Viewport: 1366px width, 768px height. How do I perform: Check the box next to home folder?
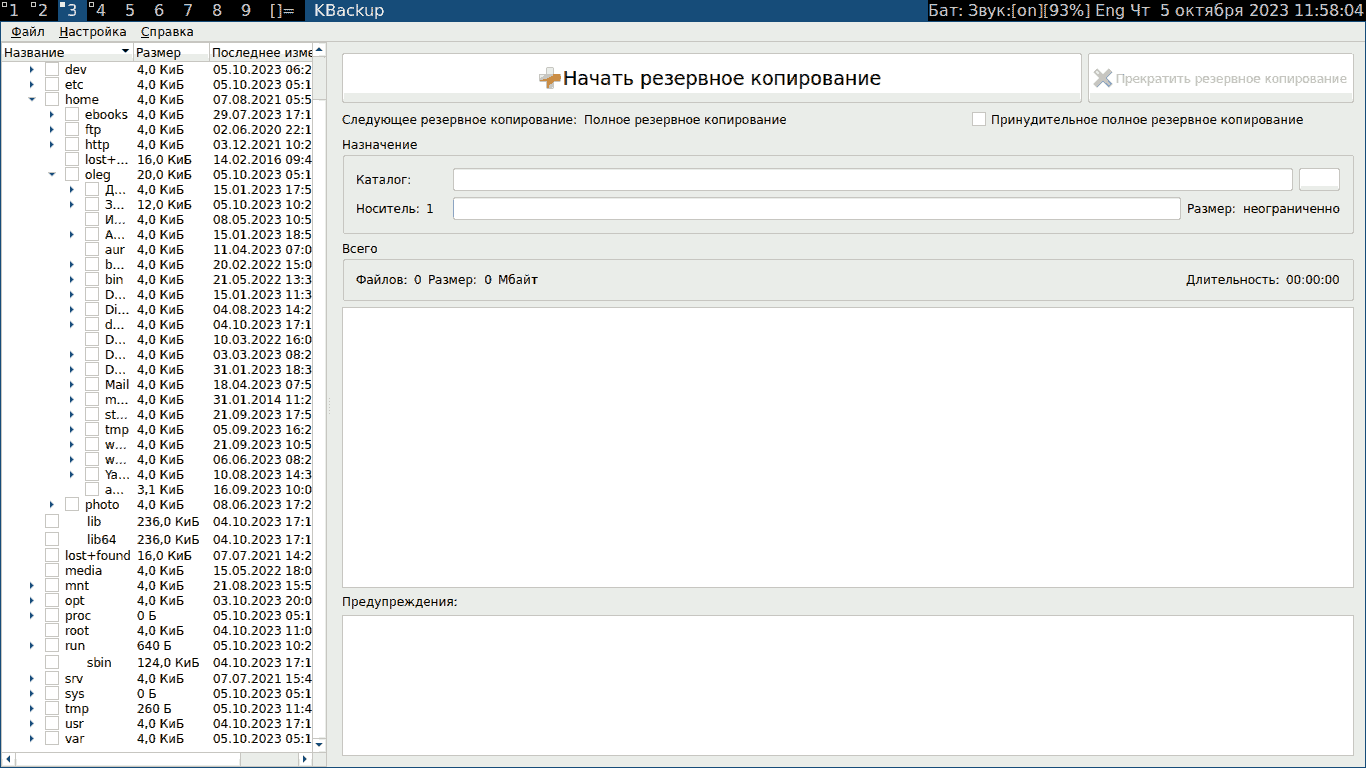tap(52, 99)
